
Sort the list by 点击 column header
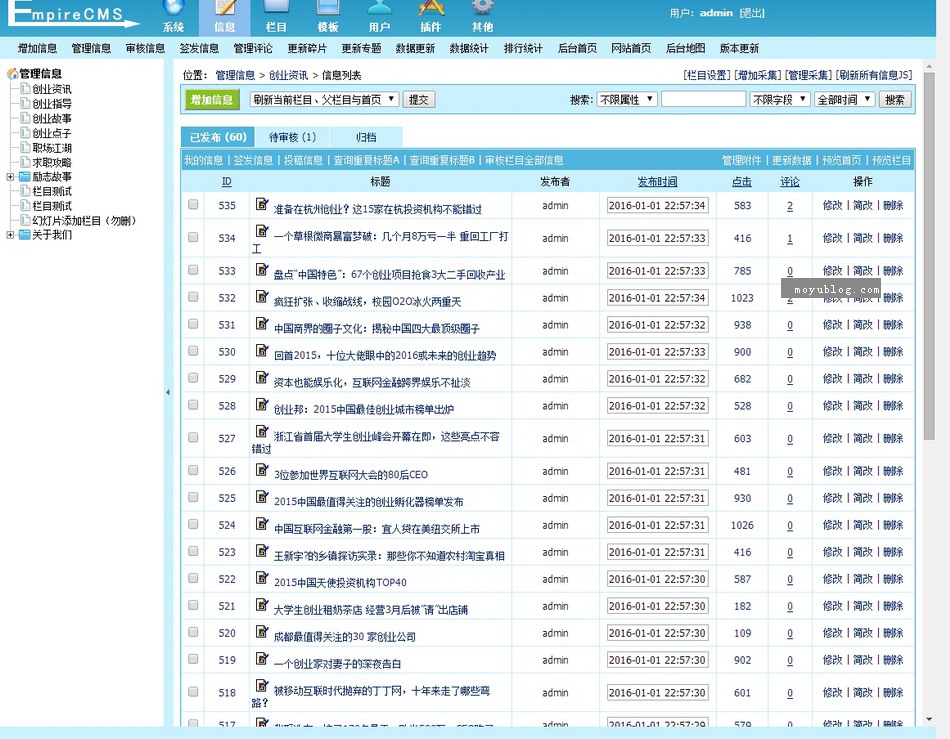pyautogui.click(x=742, y=181)
